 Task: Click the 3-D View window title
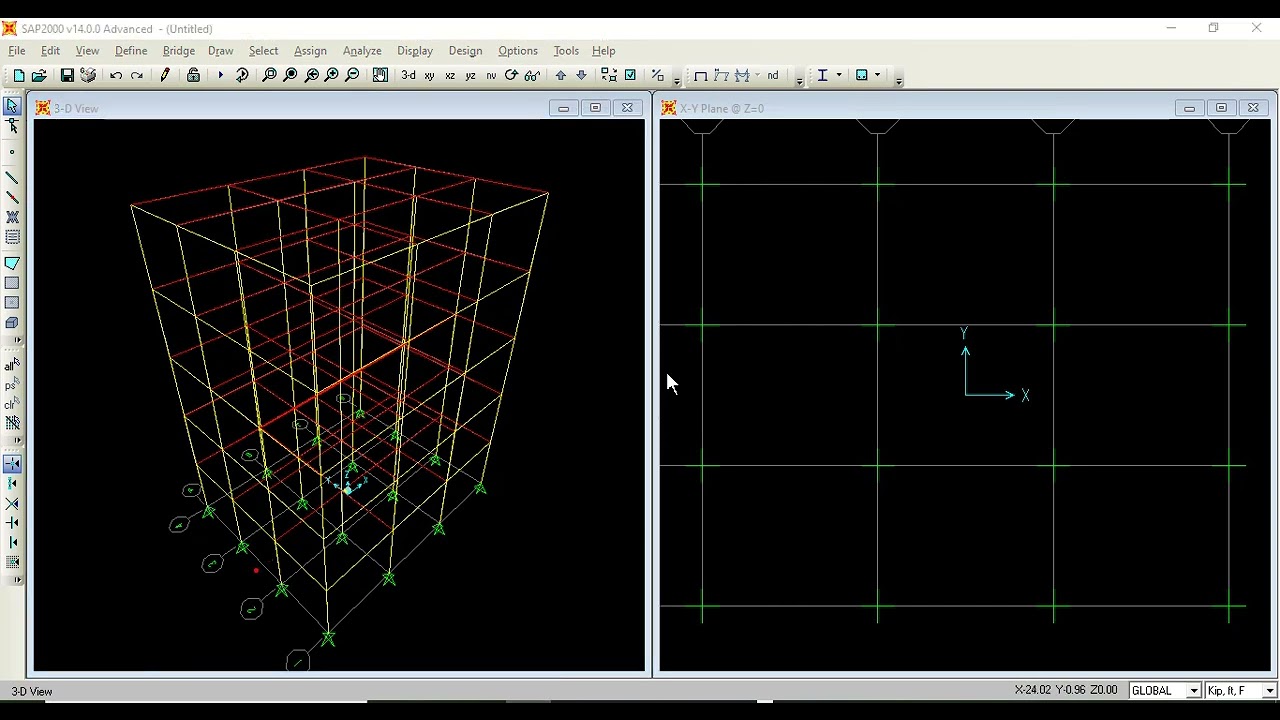click(x=76, y=108)
